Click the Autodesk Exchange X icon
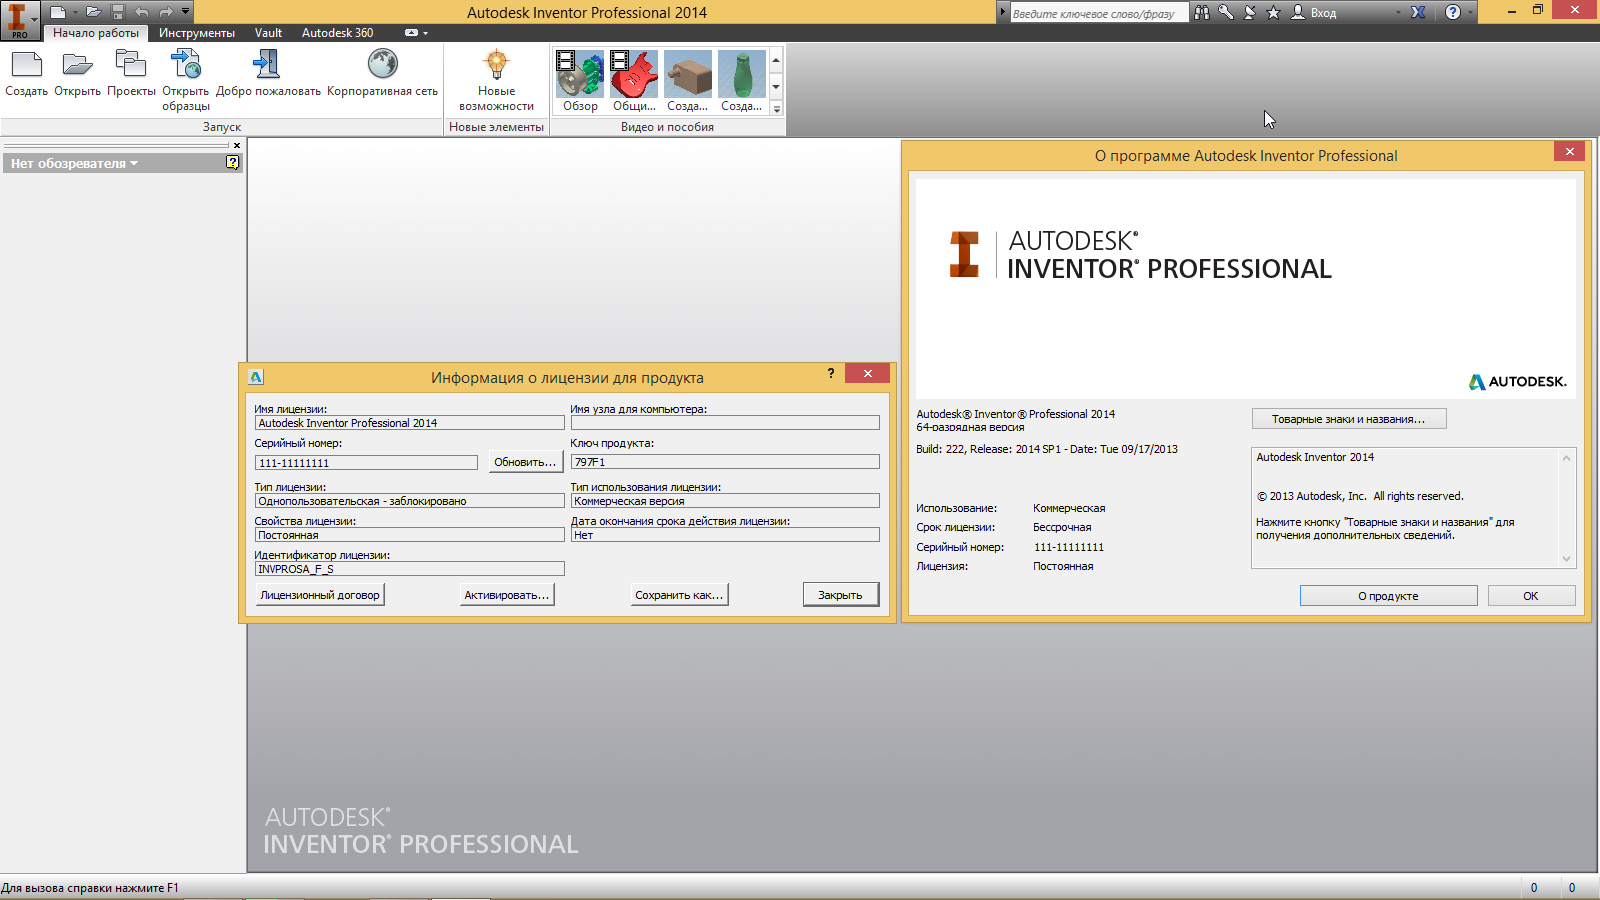This screenshot has width=1600, height=900. 1418,12
